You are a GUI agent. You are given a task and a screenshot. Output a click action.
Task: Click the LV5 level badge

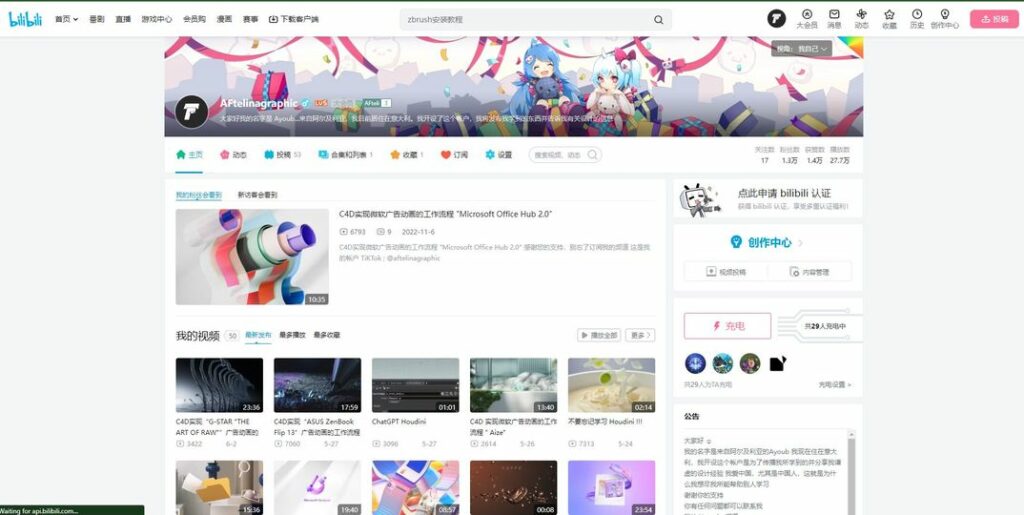[x=321, y=103]
